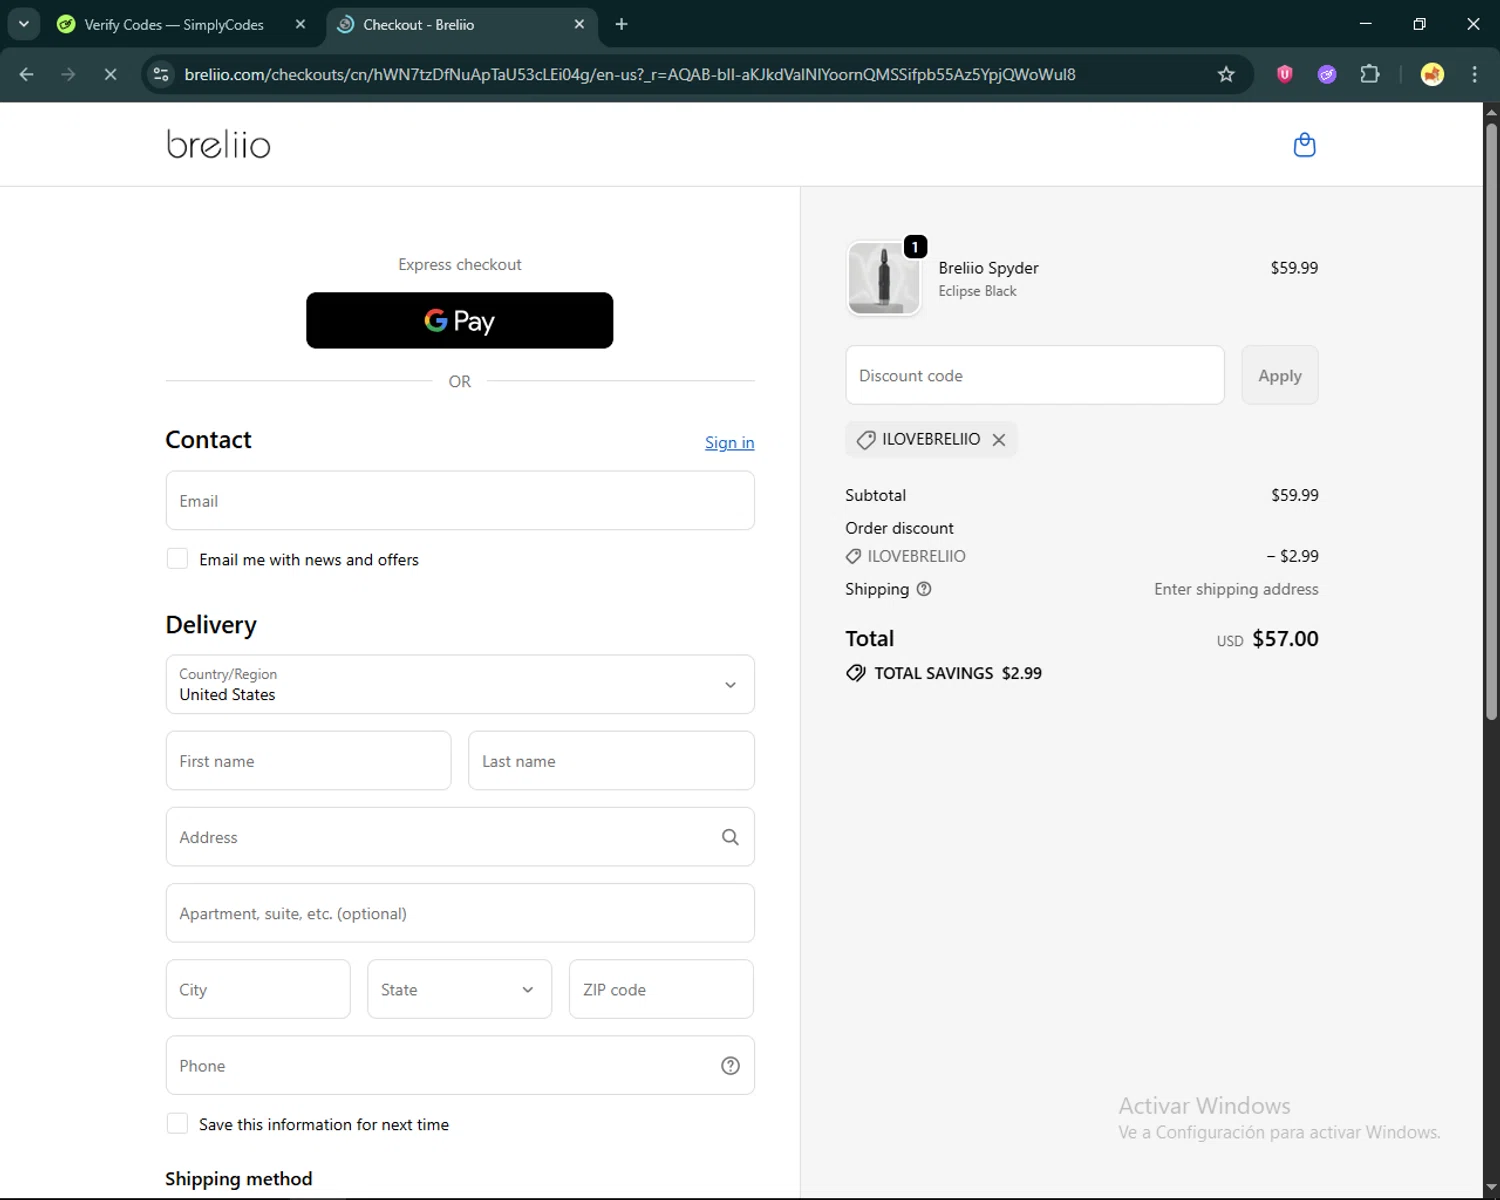This screenshot has width=1500, height=1200.
Task: Bookmark this page with the star icon
Action: [1226, 74]
